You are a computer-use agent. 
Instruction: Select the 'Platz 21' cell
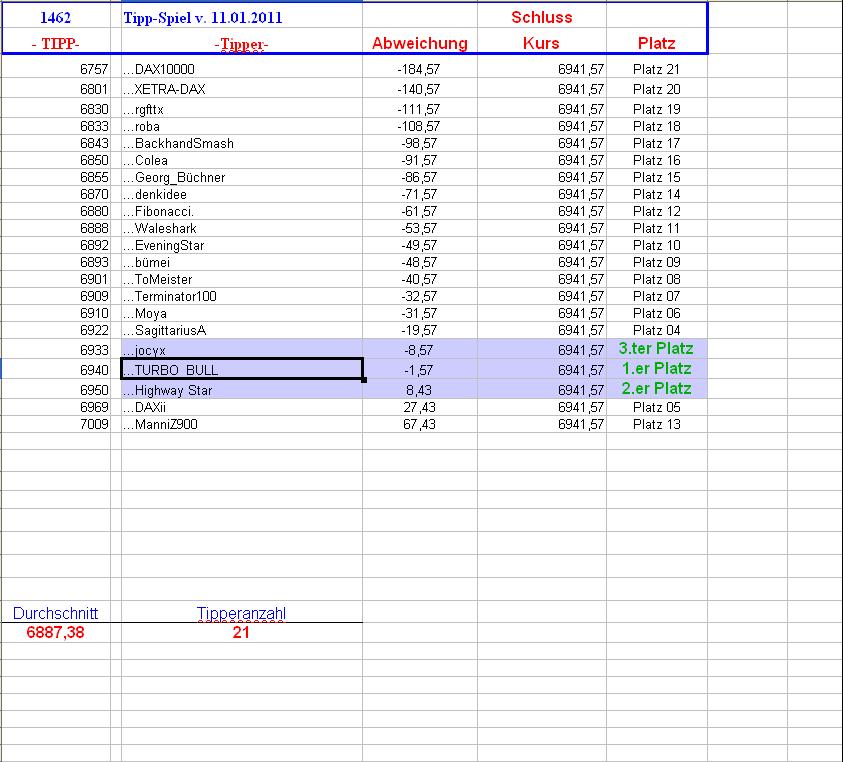656,69
